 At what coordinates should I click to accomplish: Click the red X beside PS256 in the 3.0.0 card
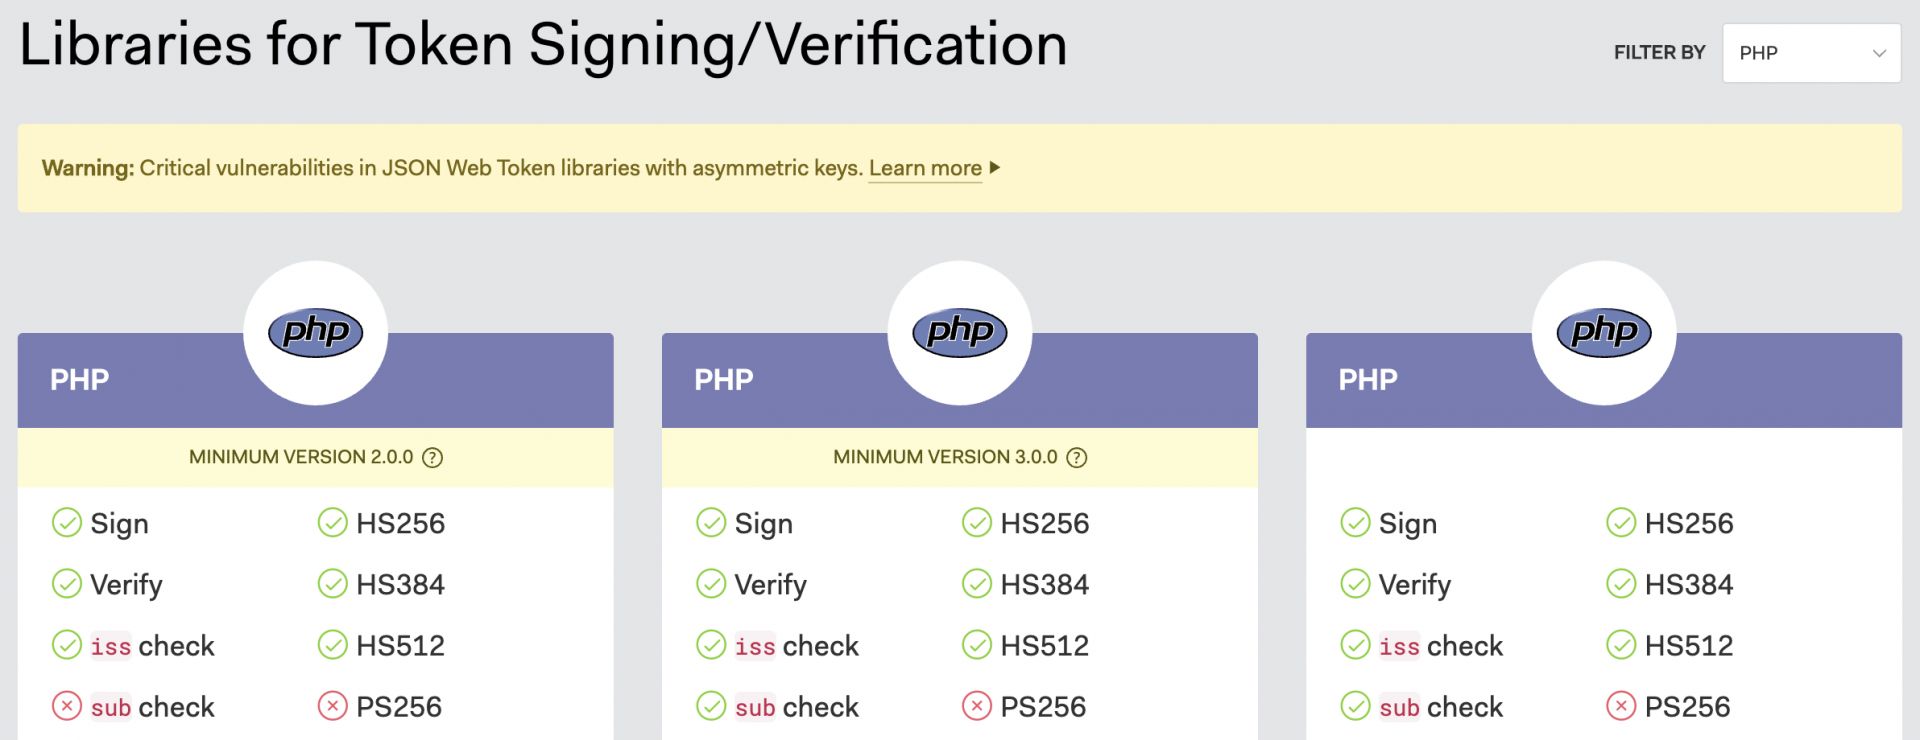click(977, 707)
